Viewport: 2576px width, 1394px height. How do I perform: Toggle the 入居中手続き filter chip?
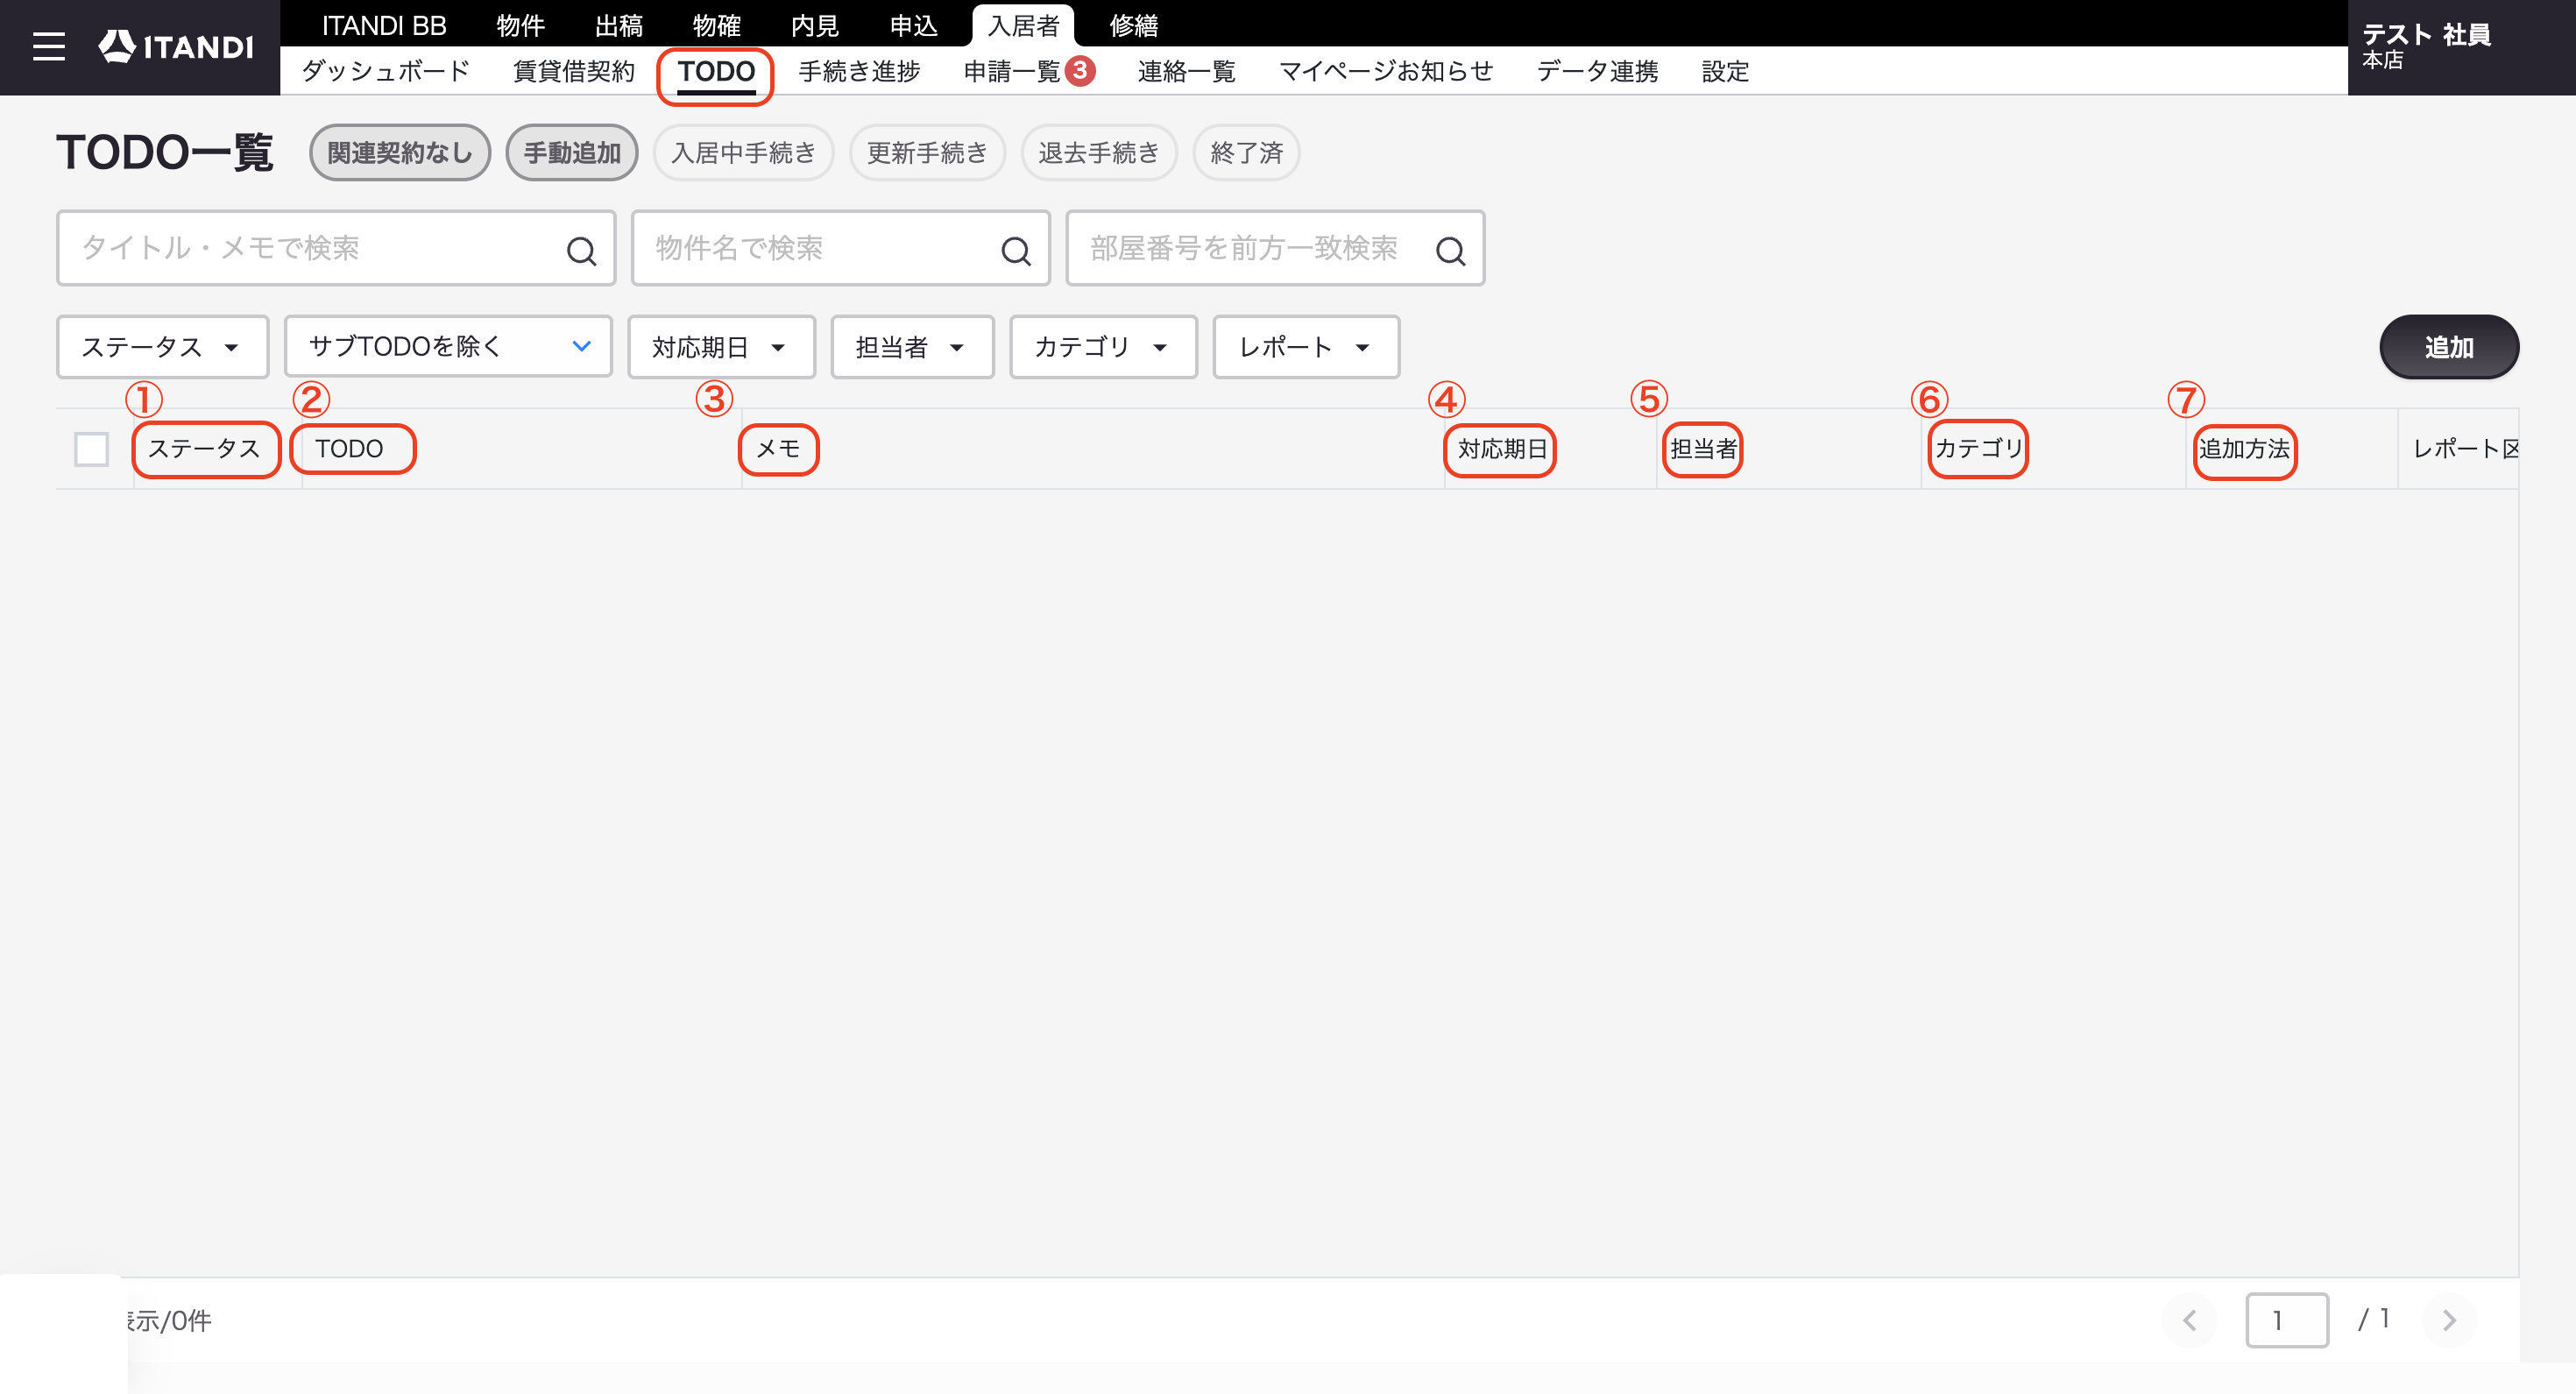744,153
